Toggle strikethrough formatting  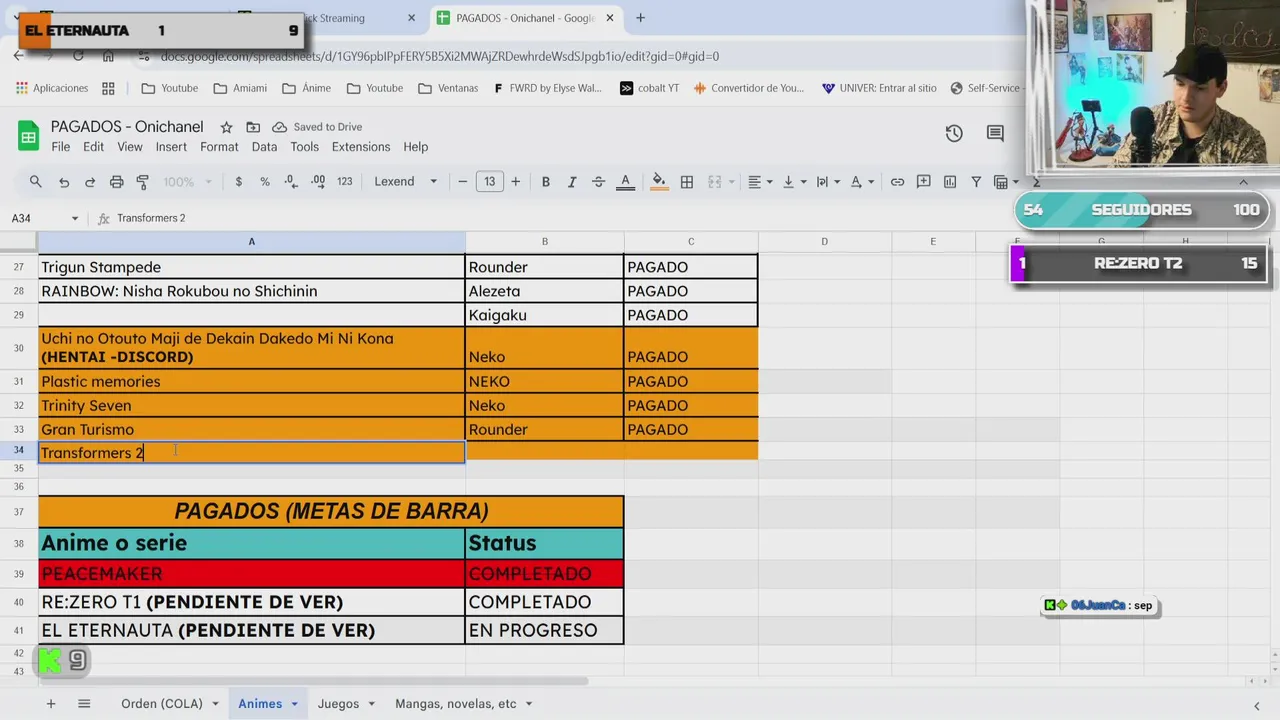coord(598,182)
